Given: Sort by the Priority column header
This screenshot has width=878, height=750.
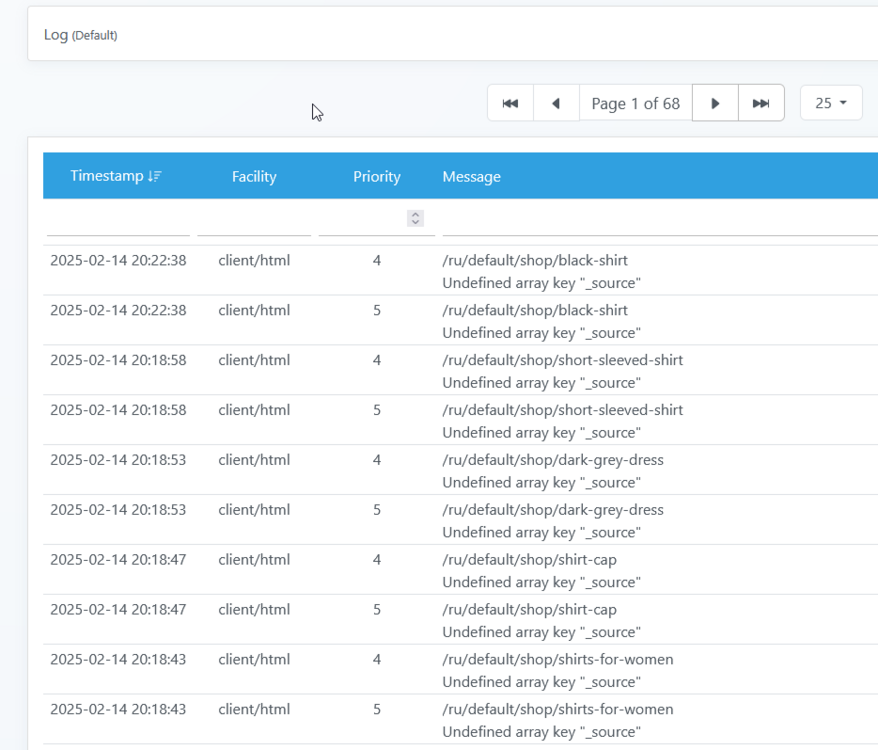Looking at the screenshot, I should pos(377,177).
